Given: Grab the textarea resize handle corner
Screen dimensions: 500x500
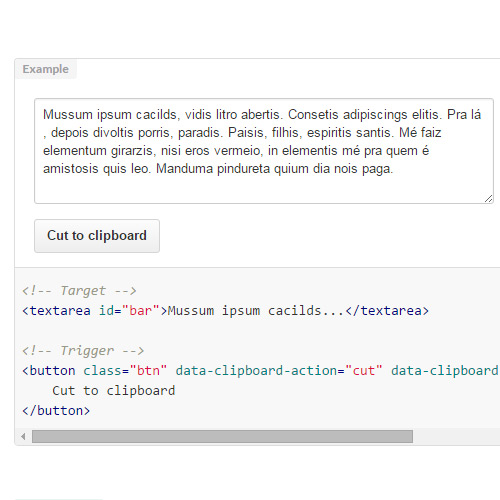Looking at the screenshot, I should coord(489,199).
